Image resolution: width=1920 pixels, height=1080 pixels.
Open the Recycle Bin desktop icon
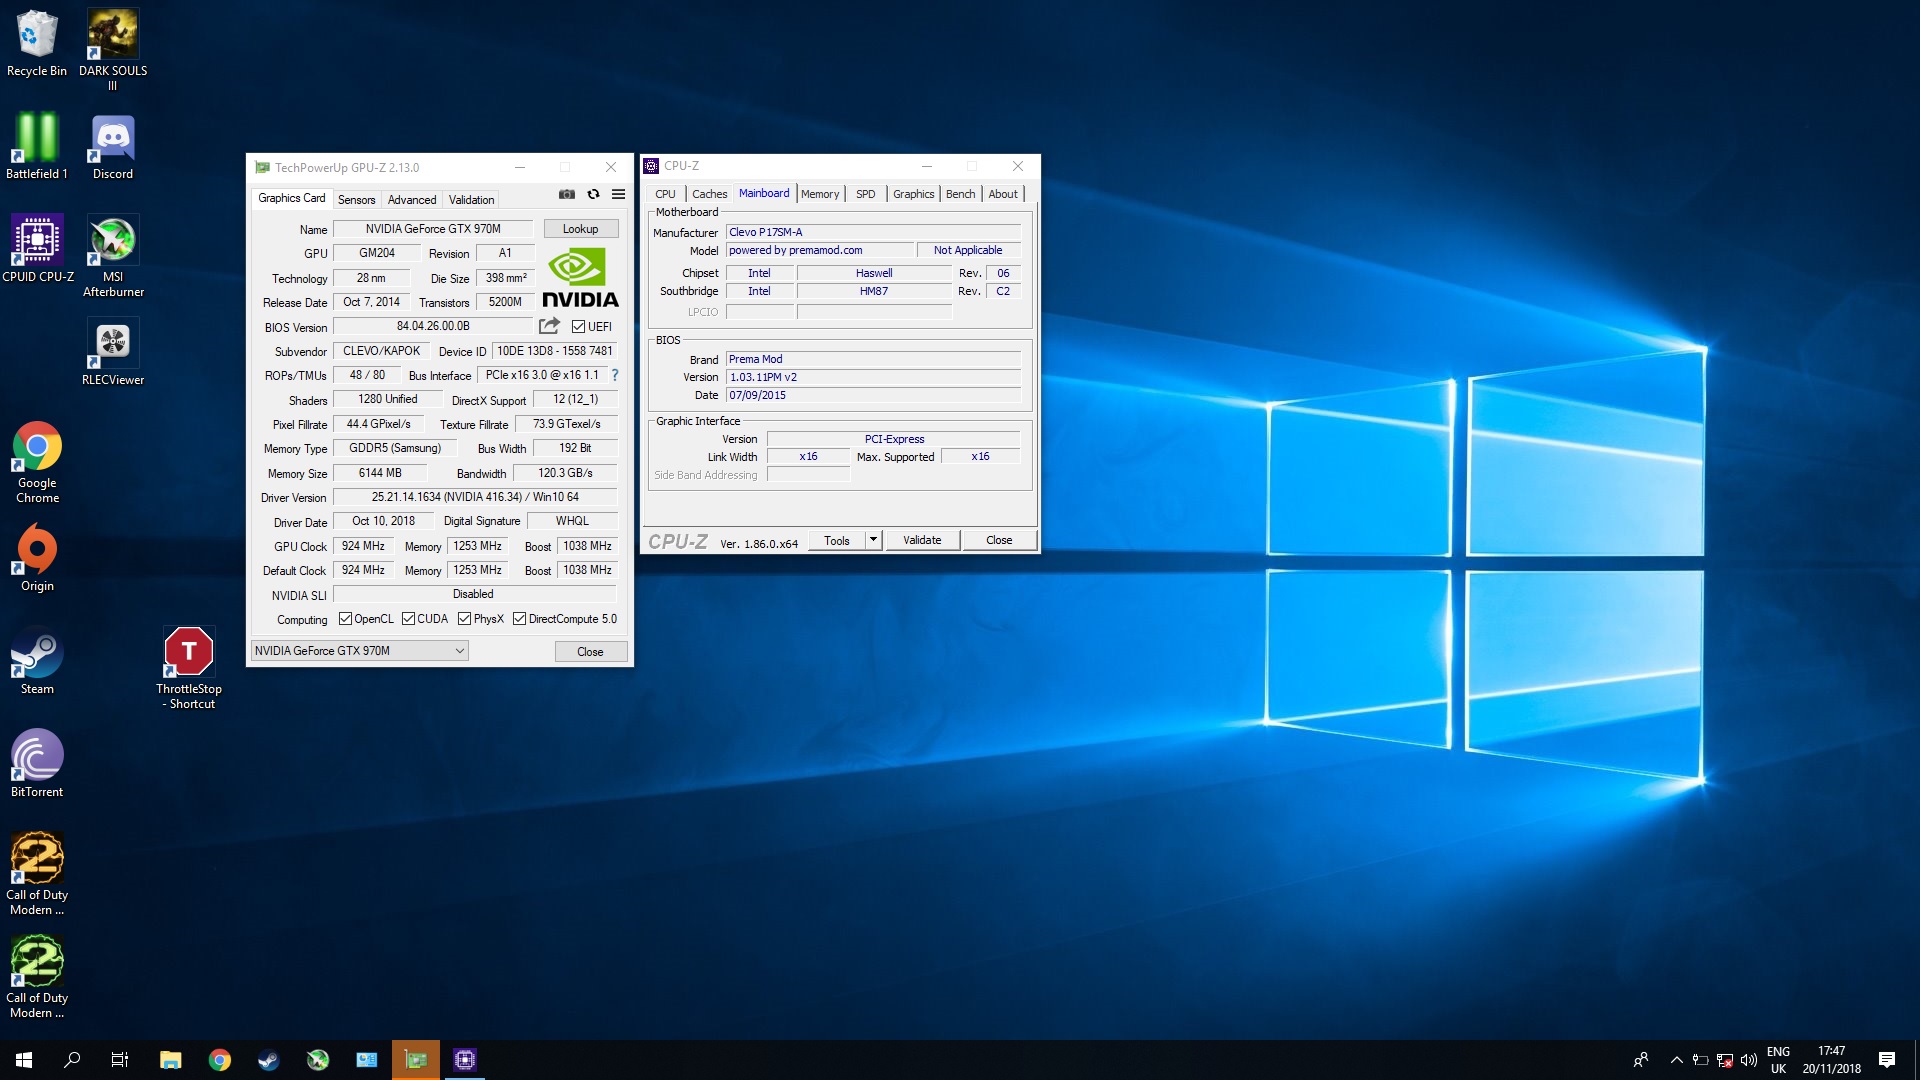click(37, 43)
